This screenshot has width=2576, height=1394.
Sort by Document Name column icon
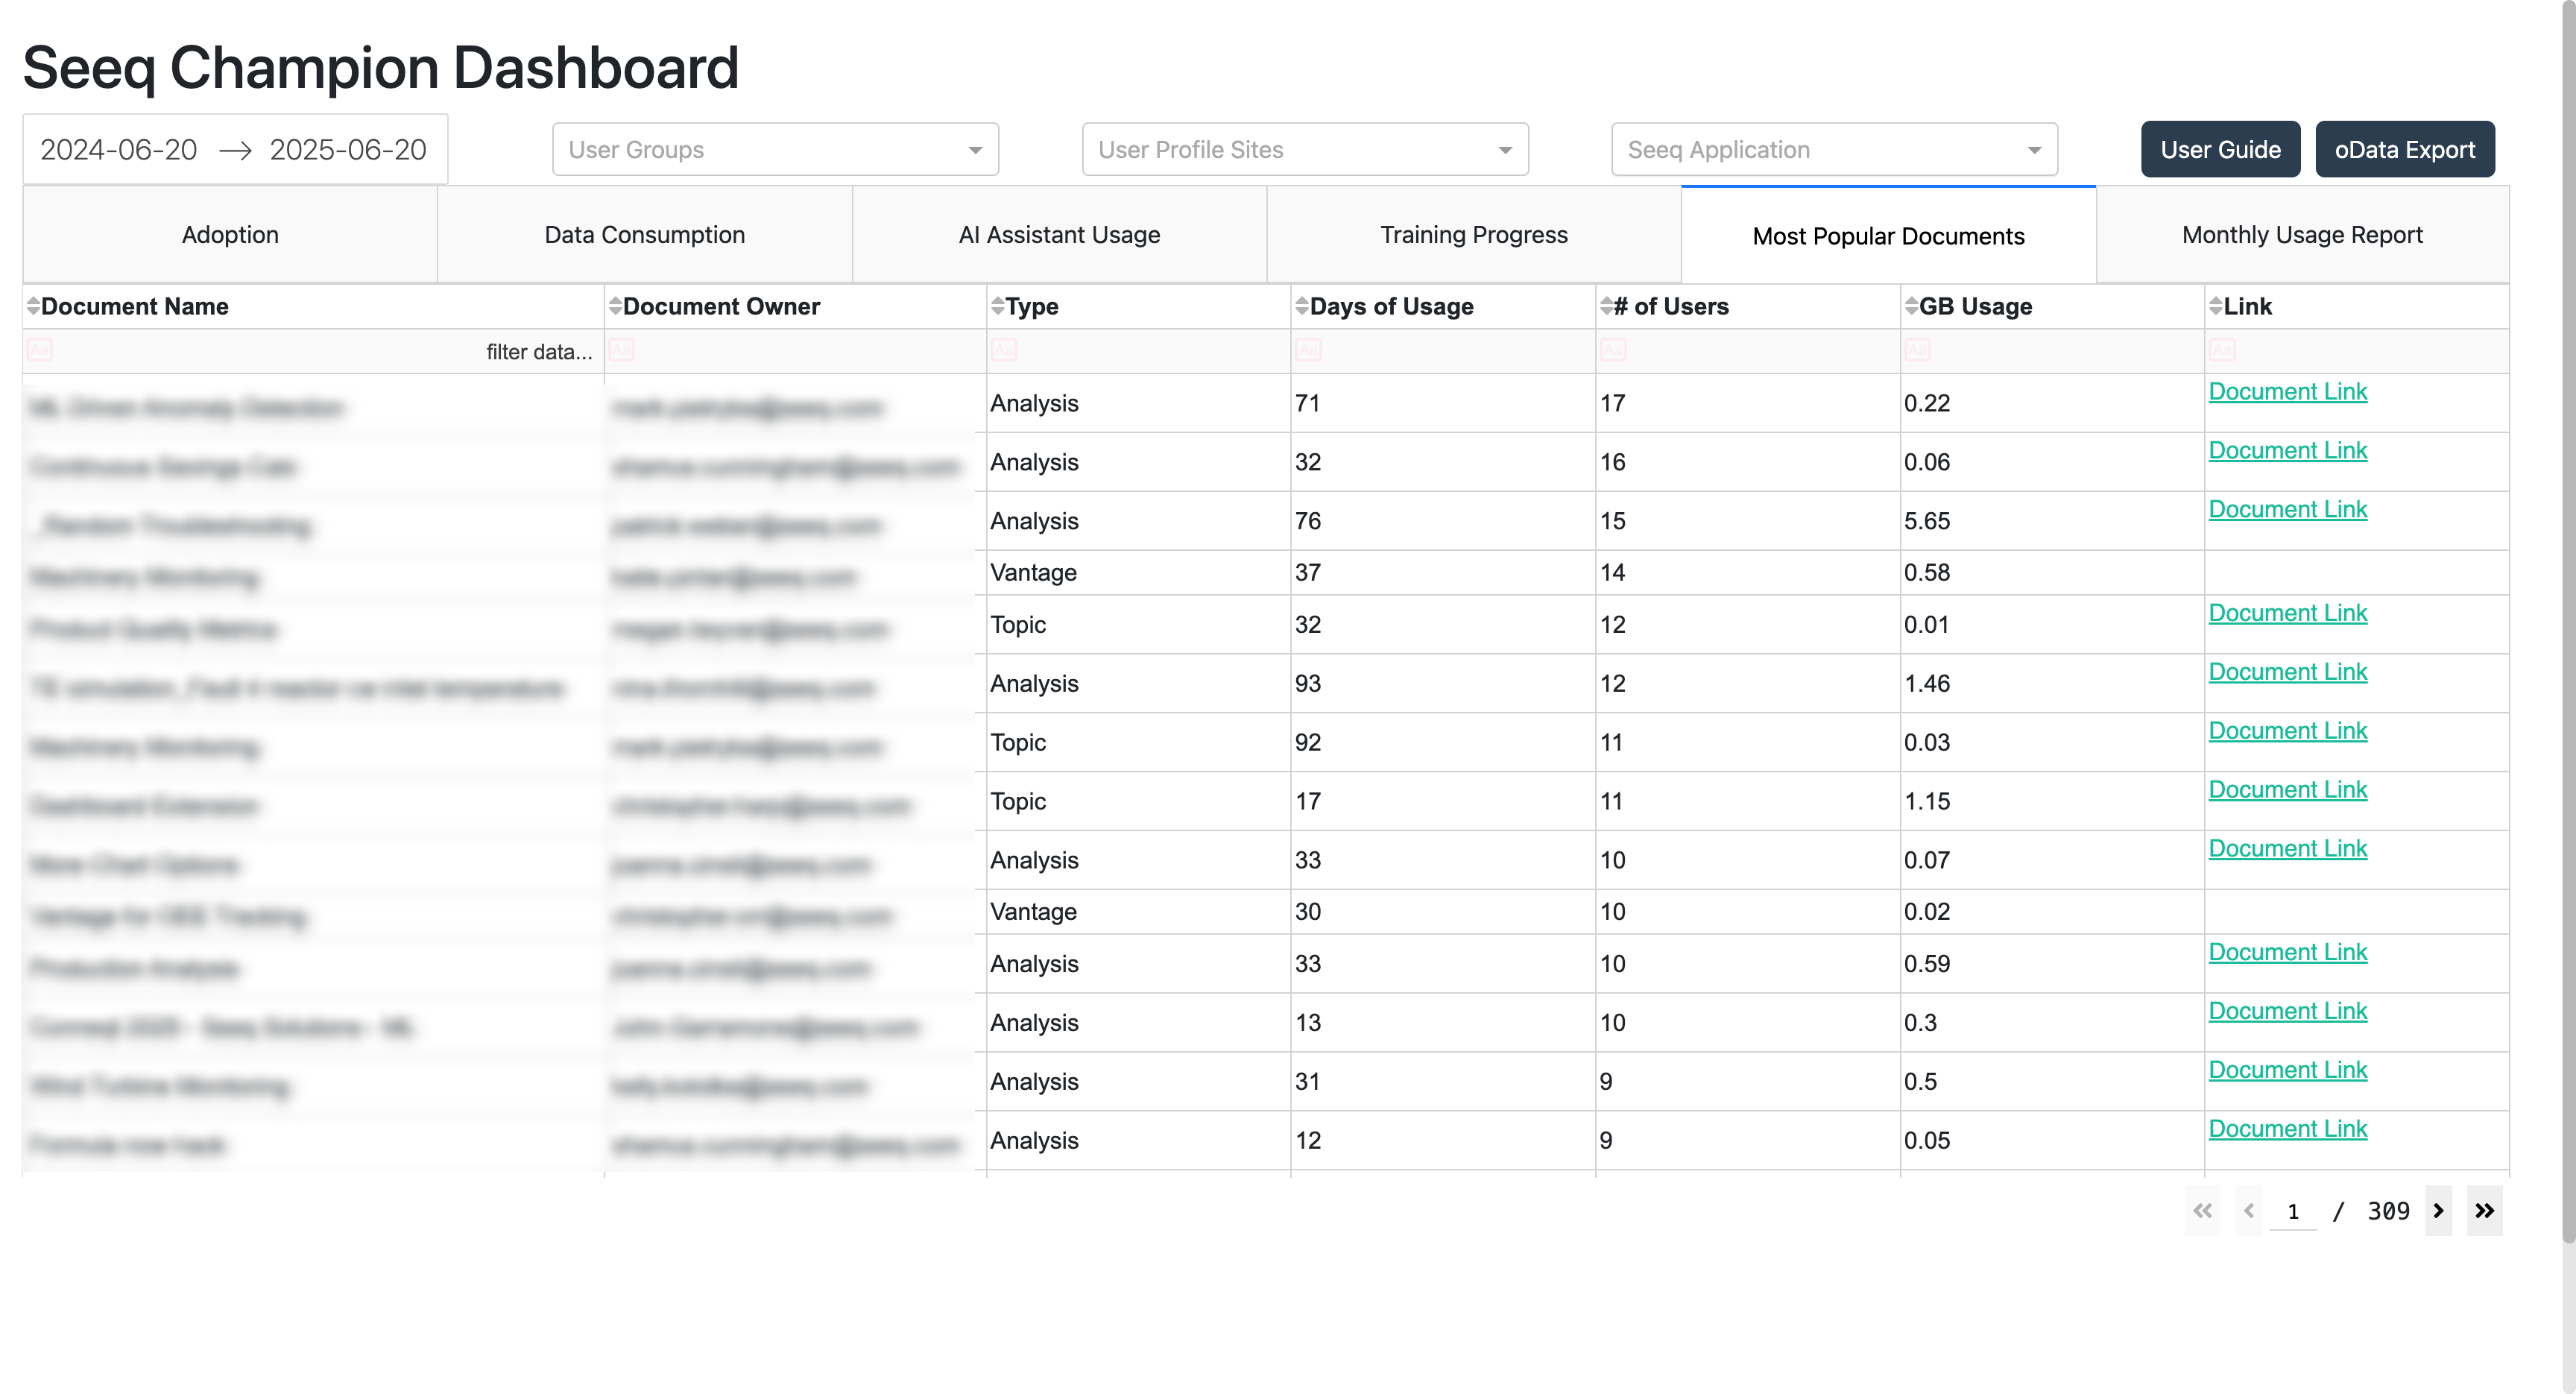[x=33, y=306]
